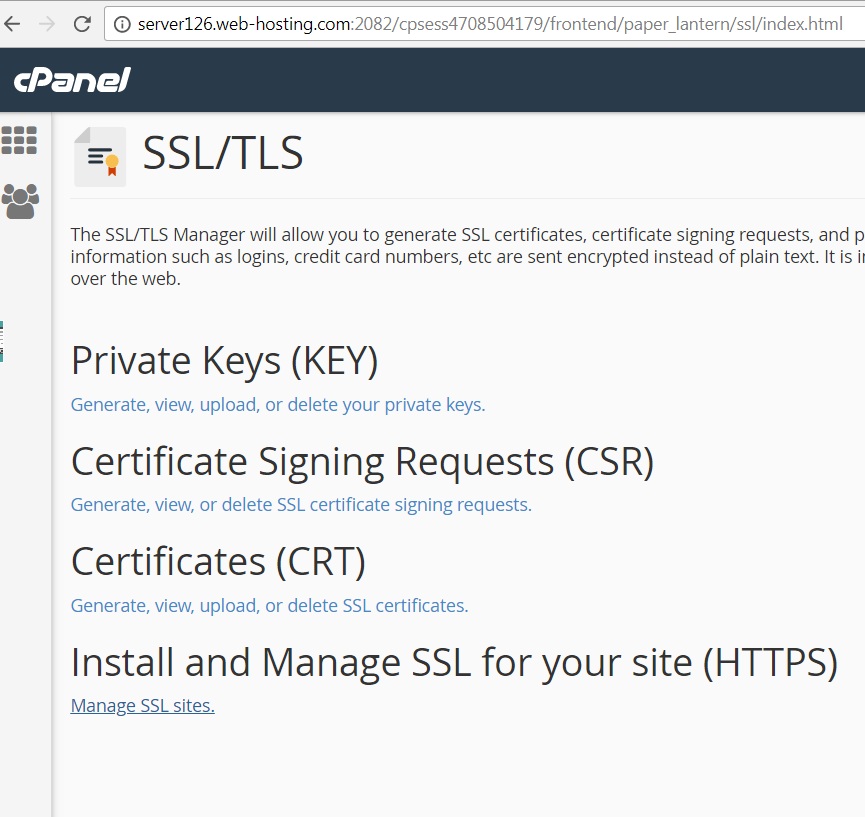
Task: Click Install and Manage SSL heading
Action: [455, 663]
